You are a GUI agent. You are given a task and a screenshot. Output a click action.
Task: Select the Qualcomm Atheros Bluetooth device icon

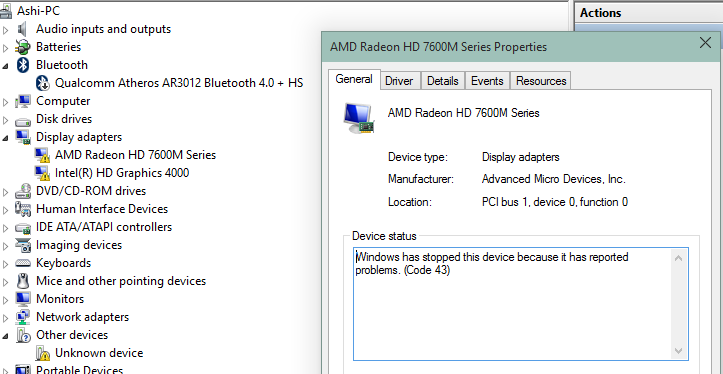(43, 83)
